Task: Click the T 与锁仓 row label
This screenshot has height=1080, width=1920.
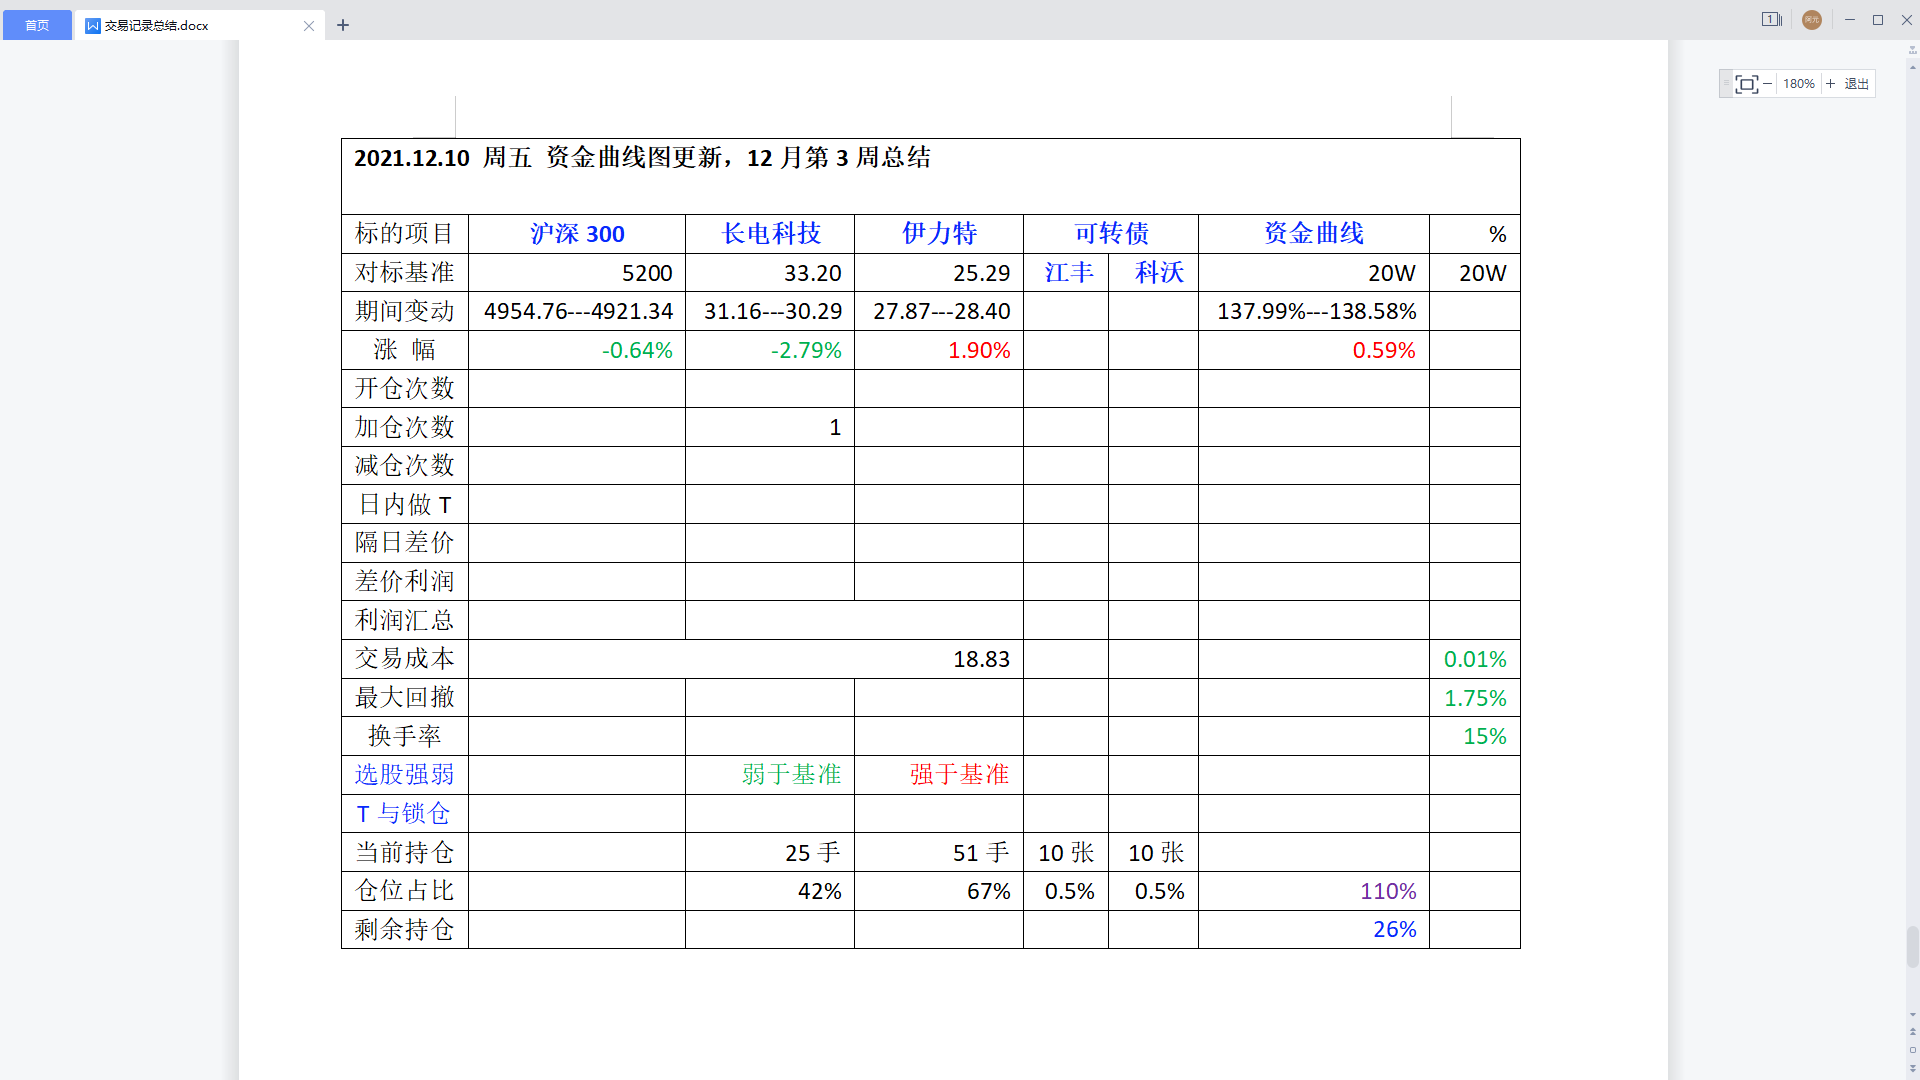Action: 405,814
